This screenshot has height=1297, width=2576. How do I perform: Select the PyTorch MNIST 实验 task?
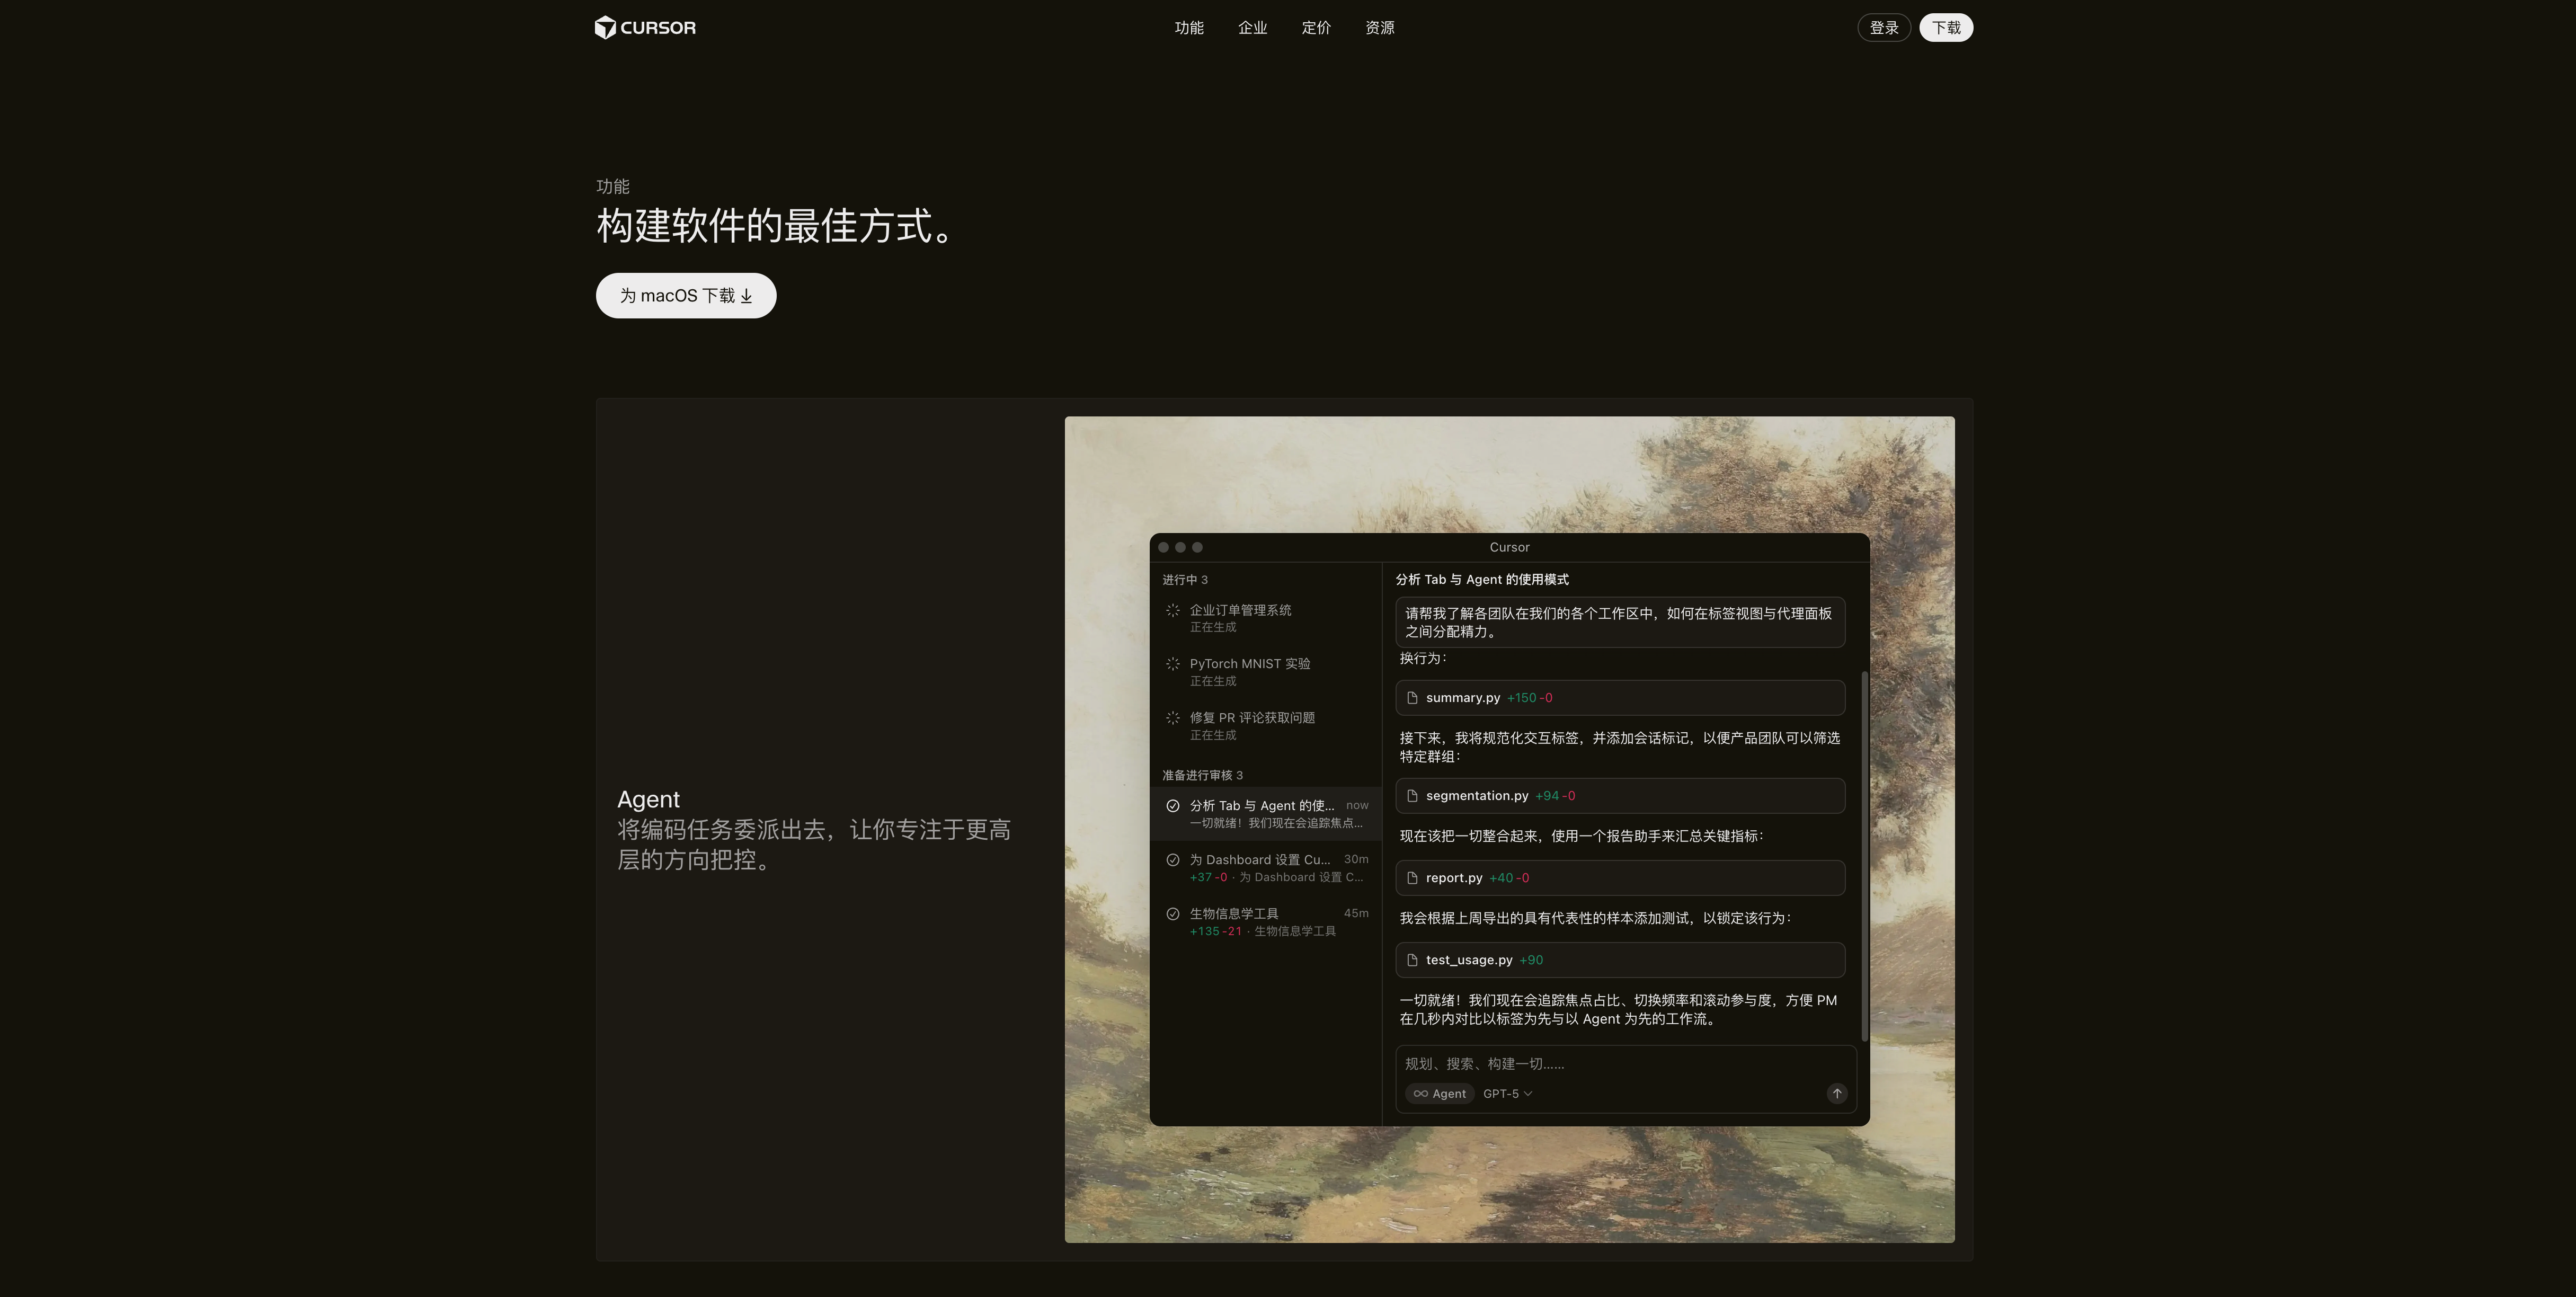1249,664
